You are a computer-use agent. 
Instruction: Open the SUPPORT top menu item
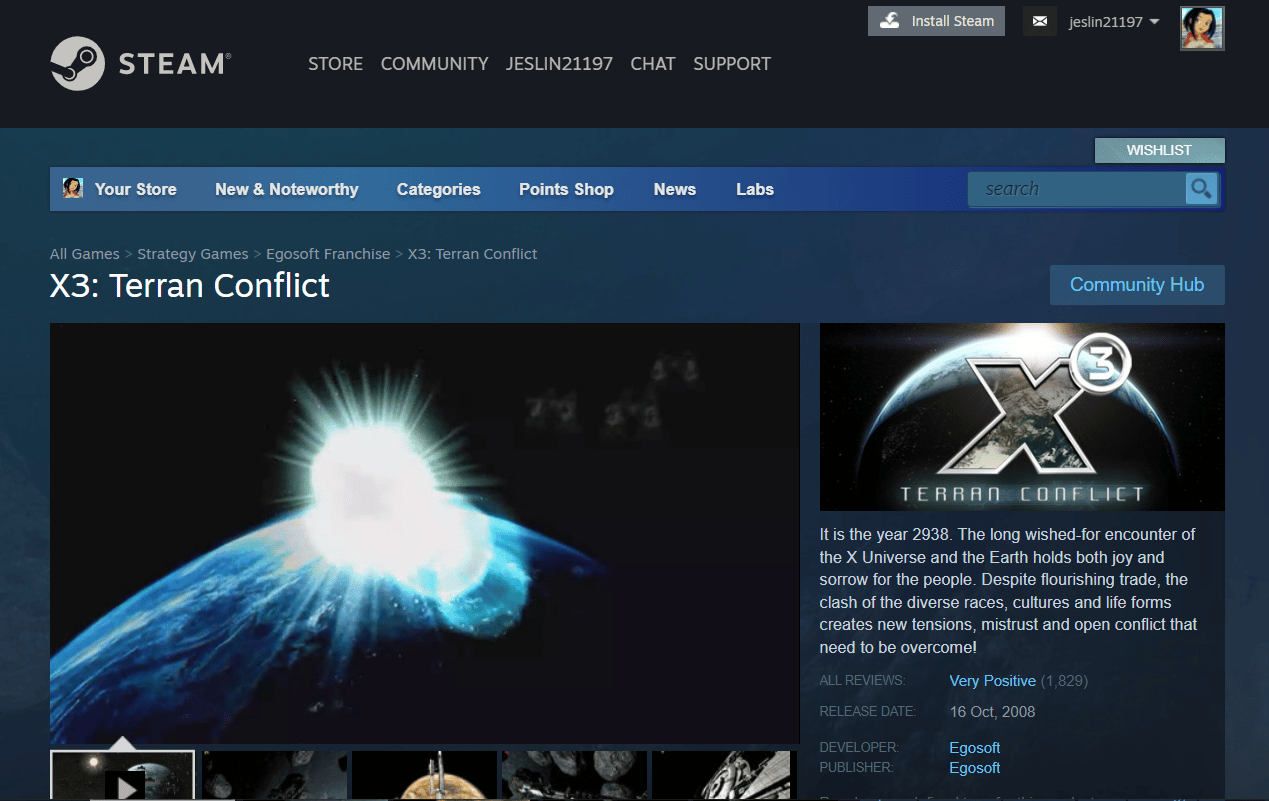click(x=731, y=64)
